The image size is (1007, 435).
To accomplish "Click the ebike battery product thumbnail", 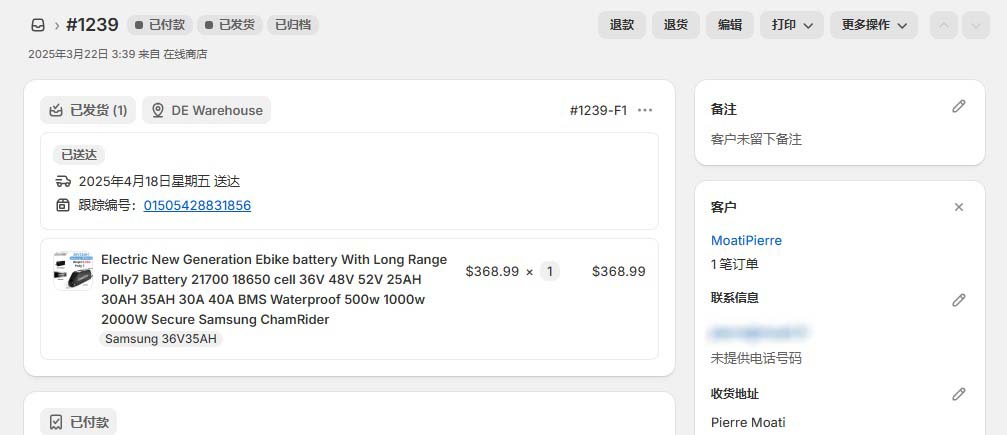I will click(73, 271).
